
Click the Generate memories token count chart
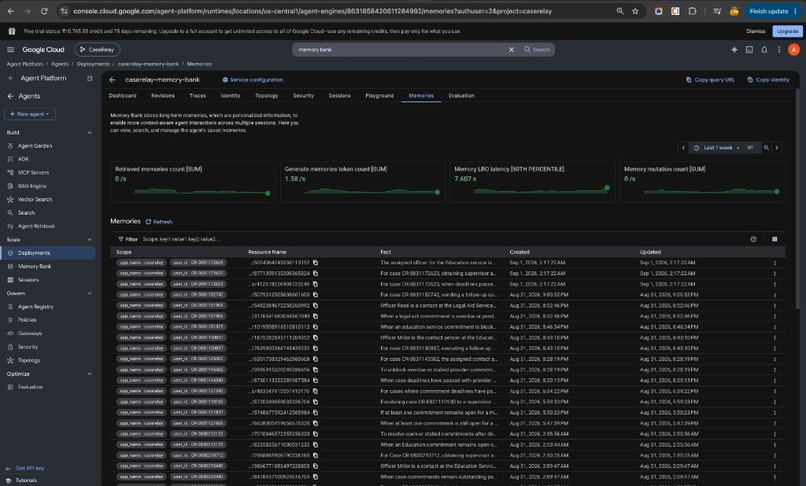(x=362, y=182)
